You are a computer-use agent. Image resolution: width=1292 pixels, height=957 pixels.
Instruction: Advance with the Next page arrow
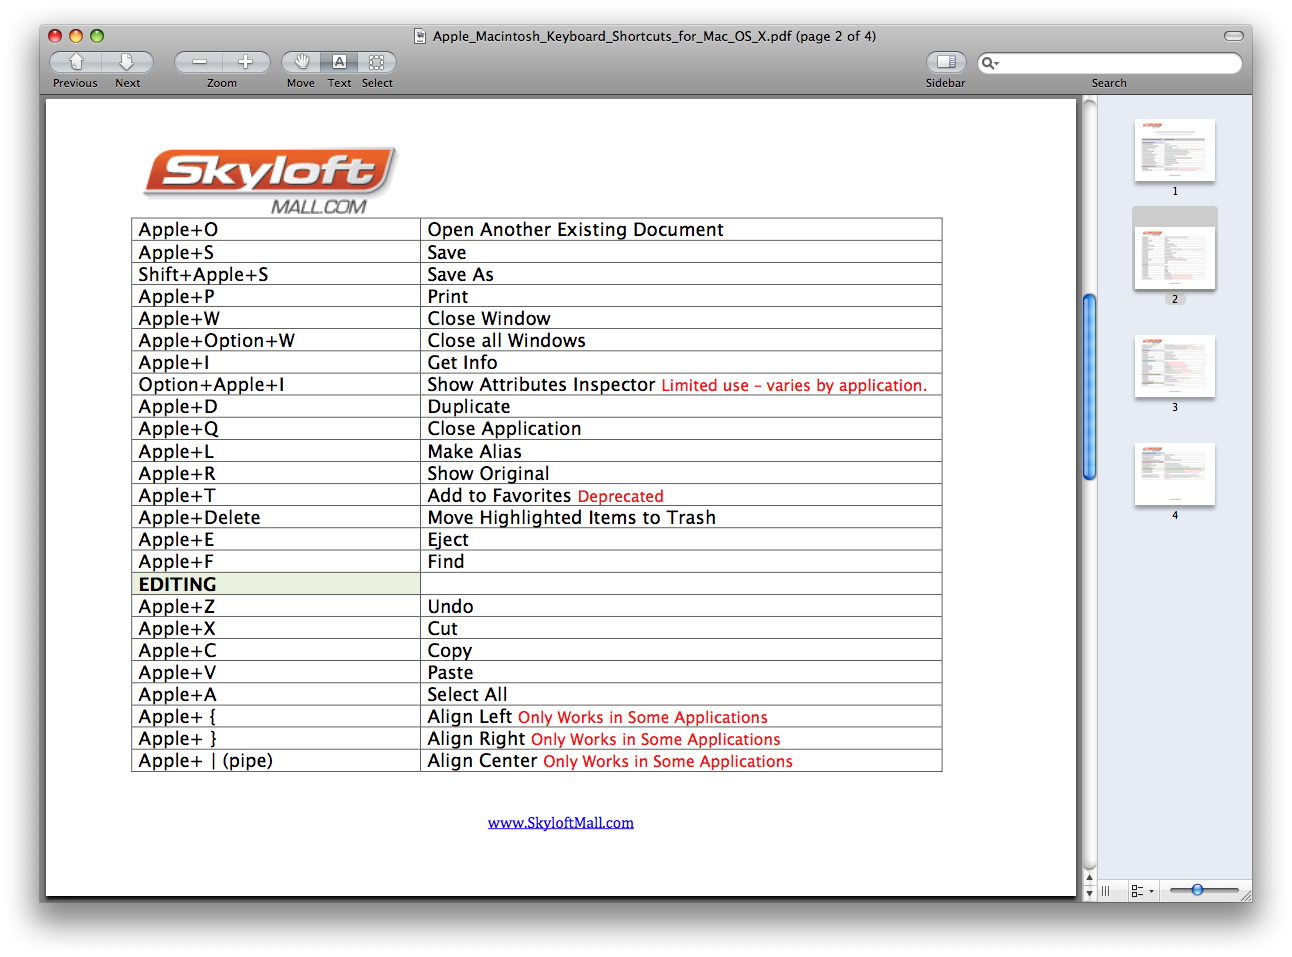(127, 62)
